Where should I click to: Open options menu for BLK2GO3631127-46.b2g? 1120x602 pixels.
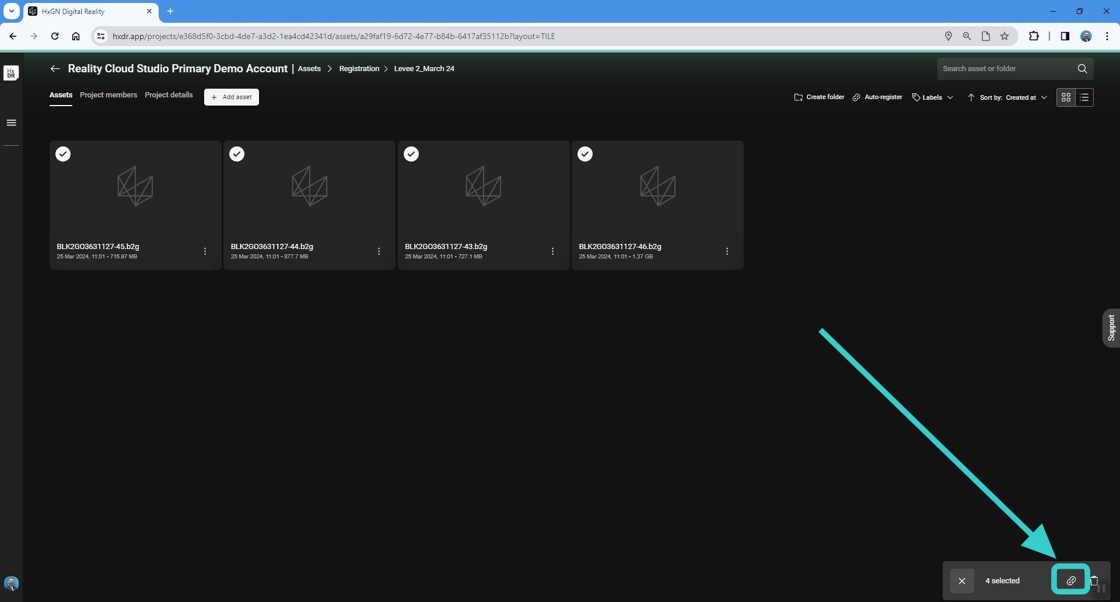click(x=727, y=251)
